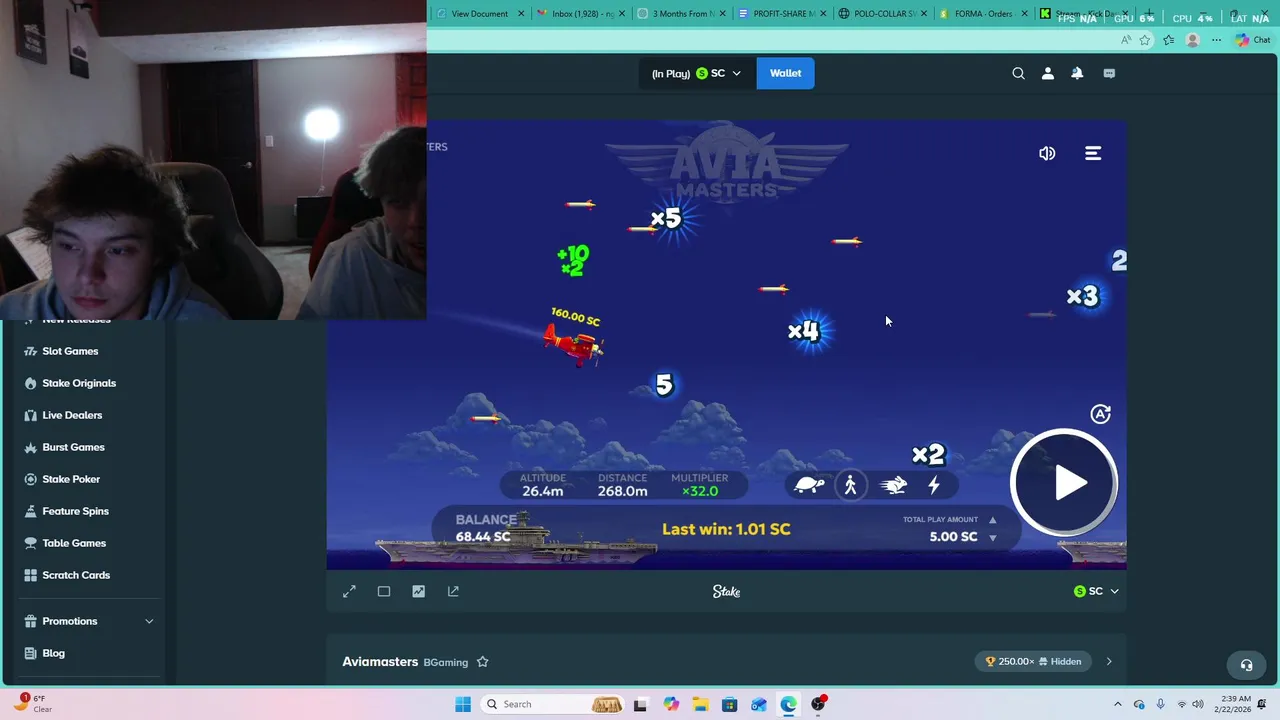The height and width of the screenshot is (720, 1280).
Task: Select the turtle slow speed option
Action: click(x=809, y=485)
